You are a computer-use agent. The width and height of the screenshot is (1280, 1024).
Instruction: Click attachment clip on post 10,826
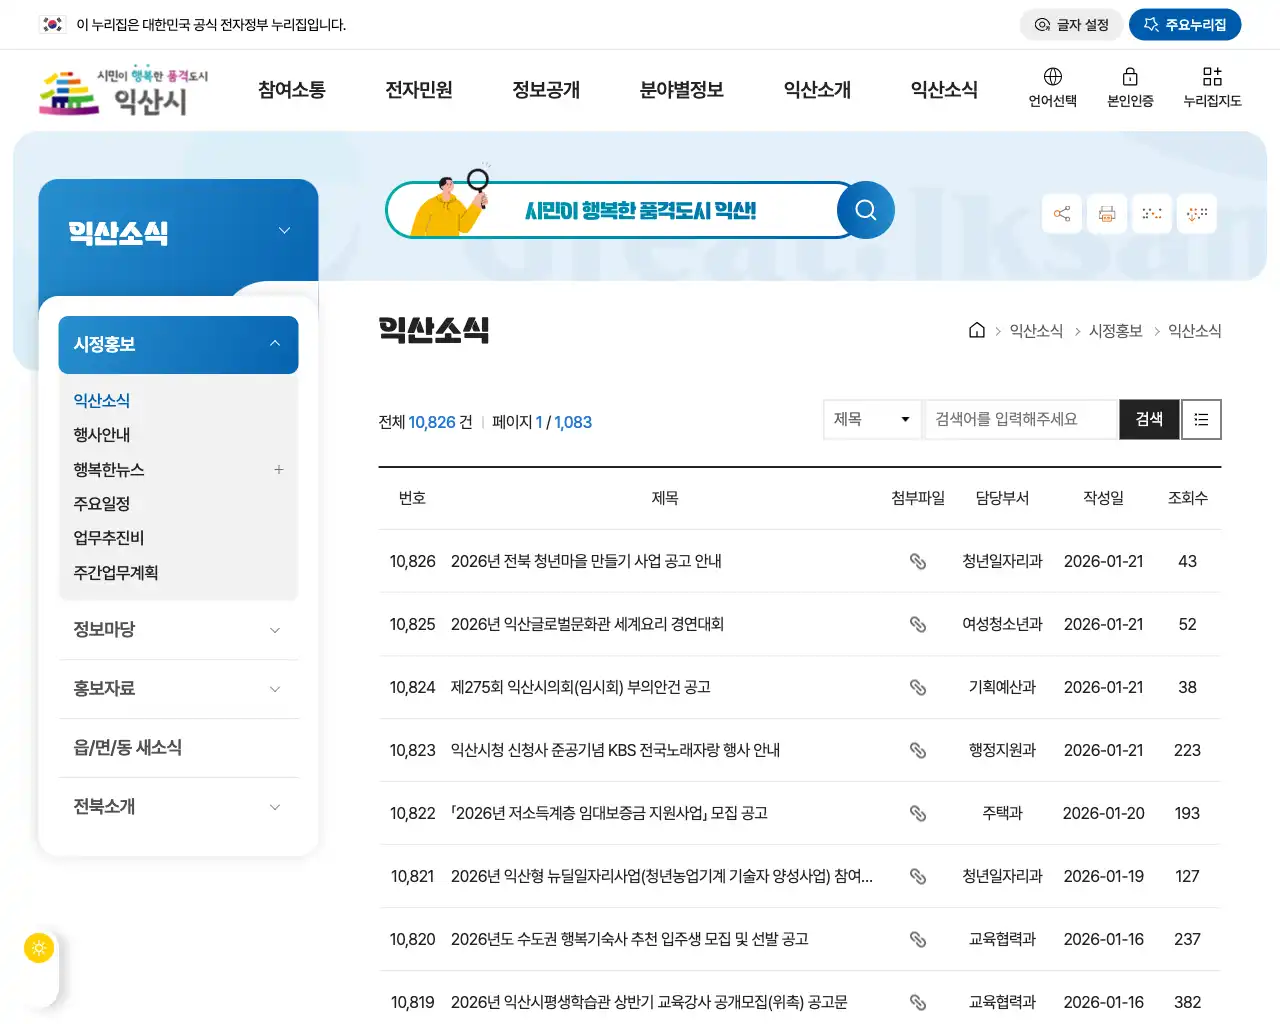918,561
